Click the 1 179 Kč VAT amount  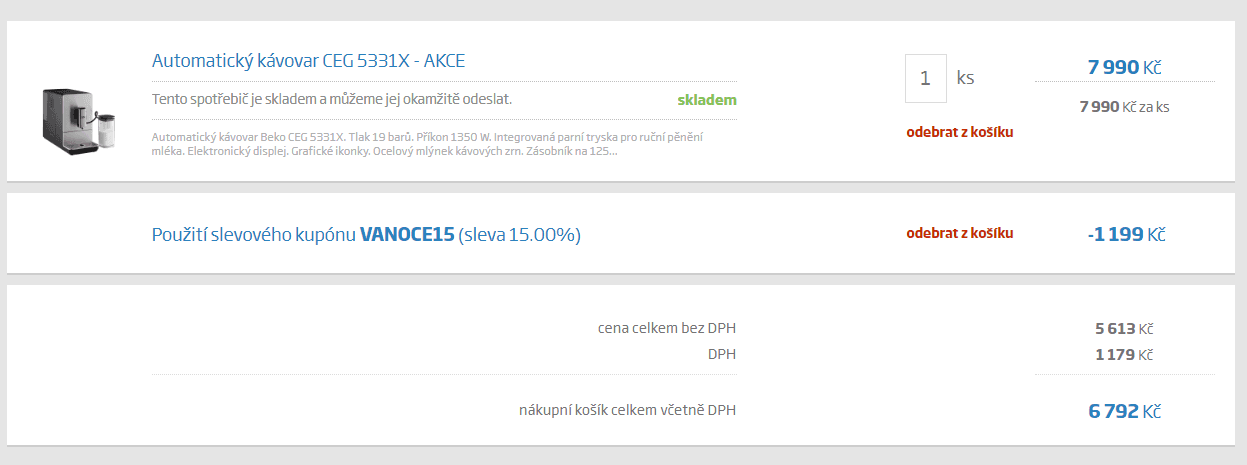[1124, 355]
